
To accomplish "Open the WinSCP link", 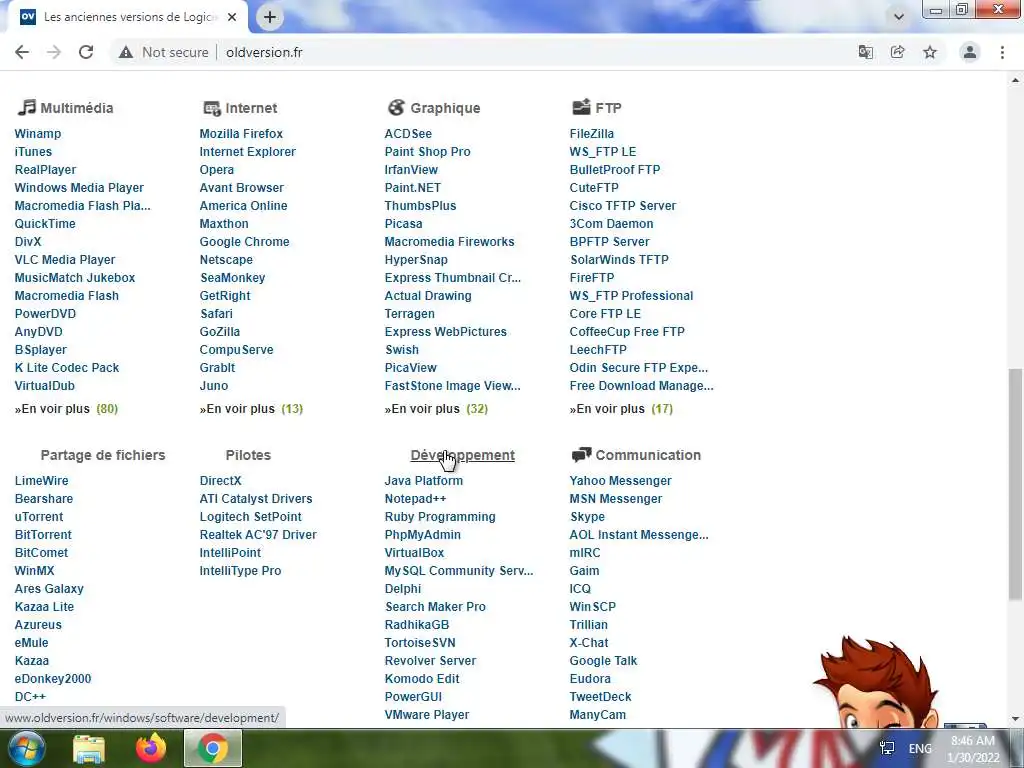I will click(x=592, y=607).
